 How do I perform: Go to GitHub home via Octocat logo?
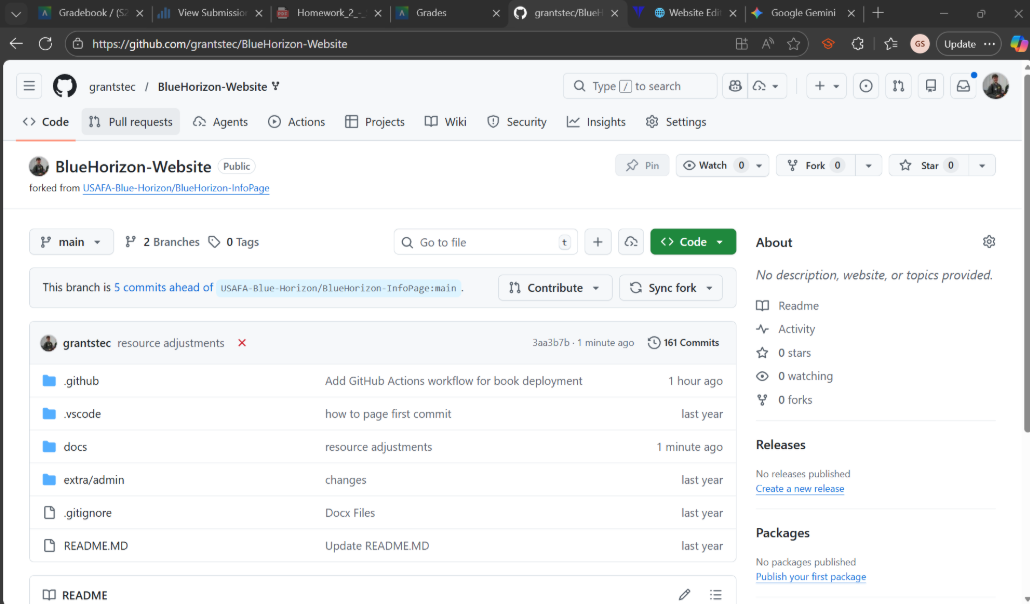click(x=64, y=86)
